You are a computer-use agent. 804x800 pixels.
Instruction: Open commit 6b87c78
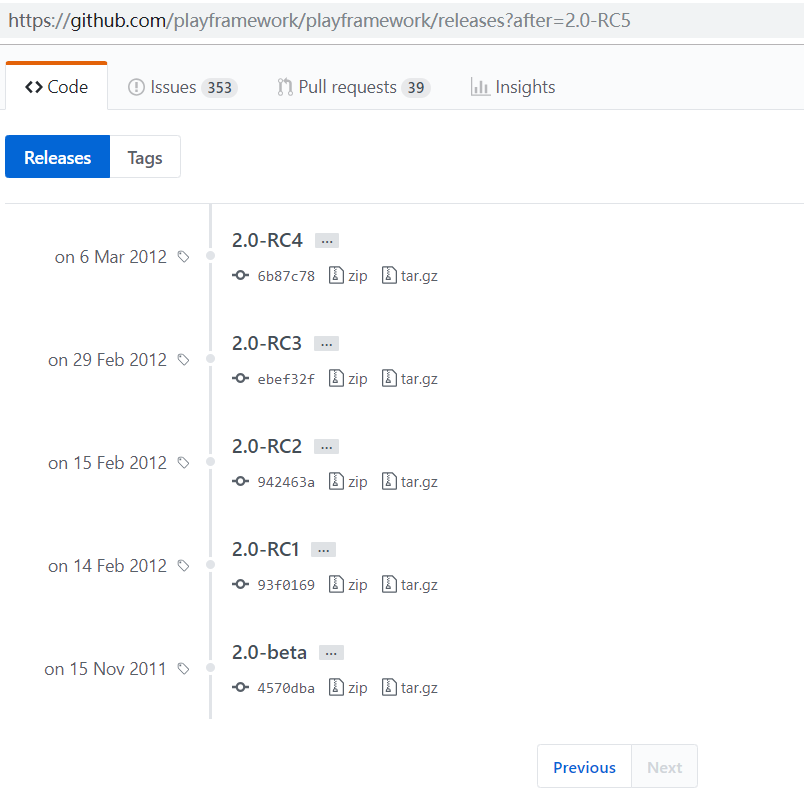point(286,276)
